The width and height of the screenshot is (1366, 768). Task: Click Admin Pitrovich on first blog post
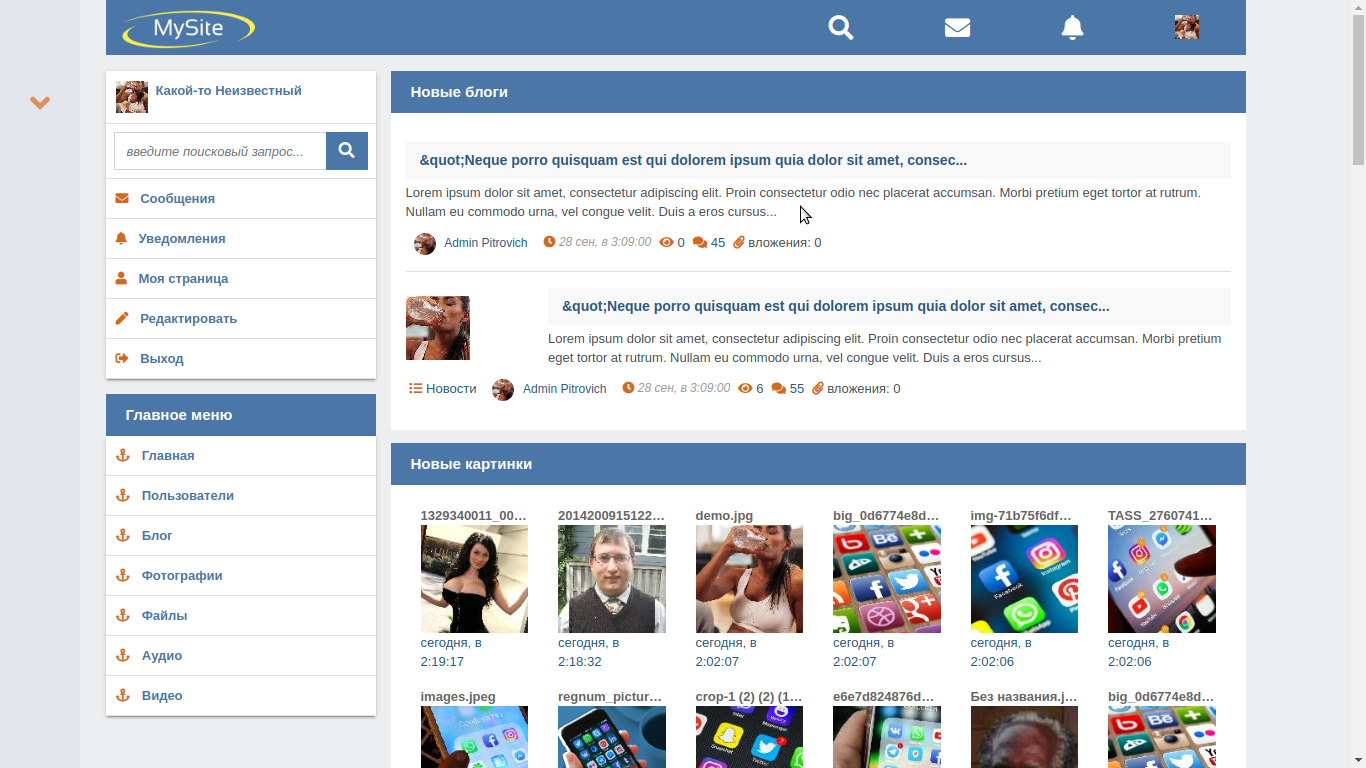tap(486, 243)
